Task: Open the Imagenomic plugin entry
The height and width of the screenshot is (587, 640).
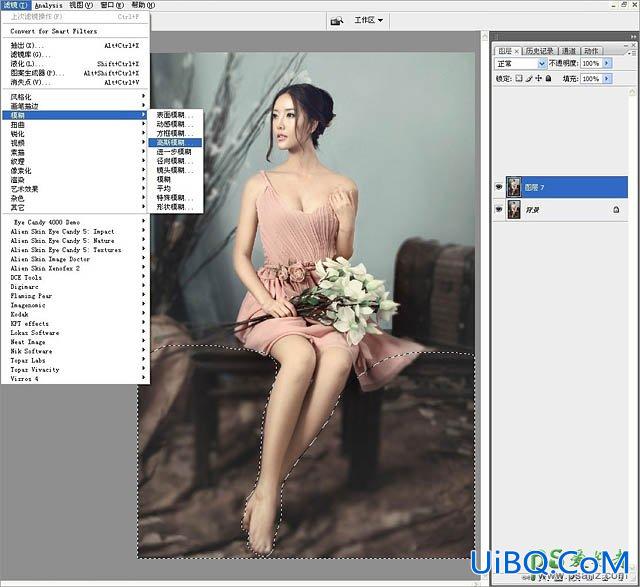Action: pos(75,305)
